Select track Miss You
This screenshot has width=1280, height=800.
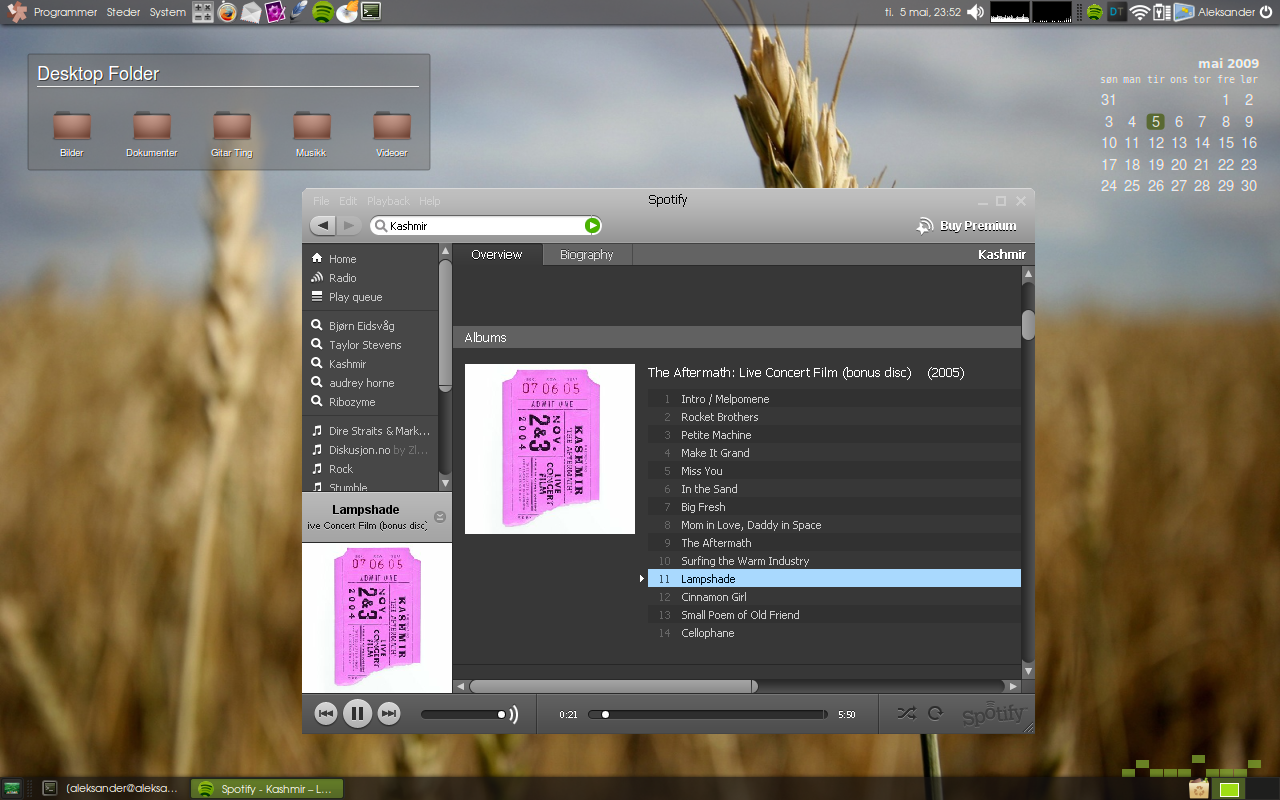pyautogui.click(x=834, y=471)
